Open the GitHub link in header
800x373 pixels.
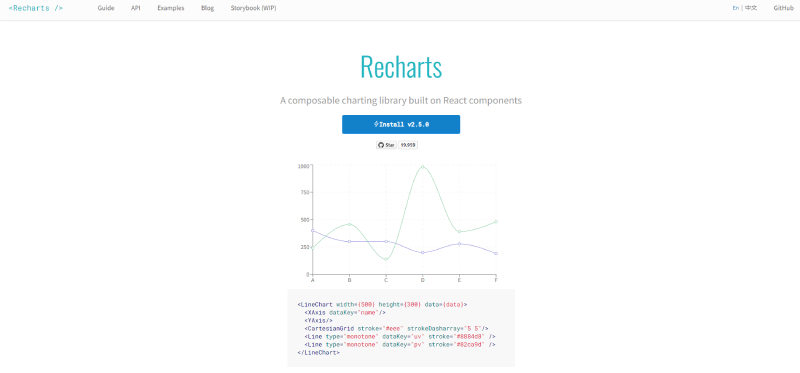784,8
